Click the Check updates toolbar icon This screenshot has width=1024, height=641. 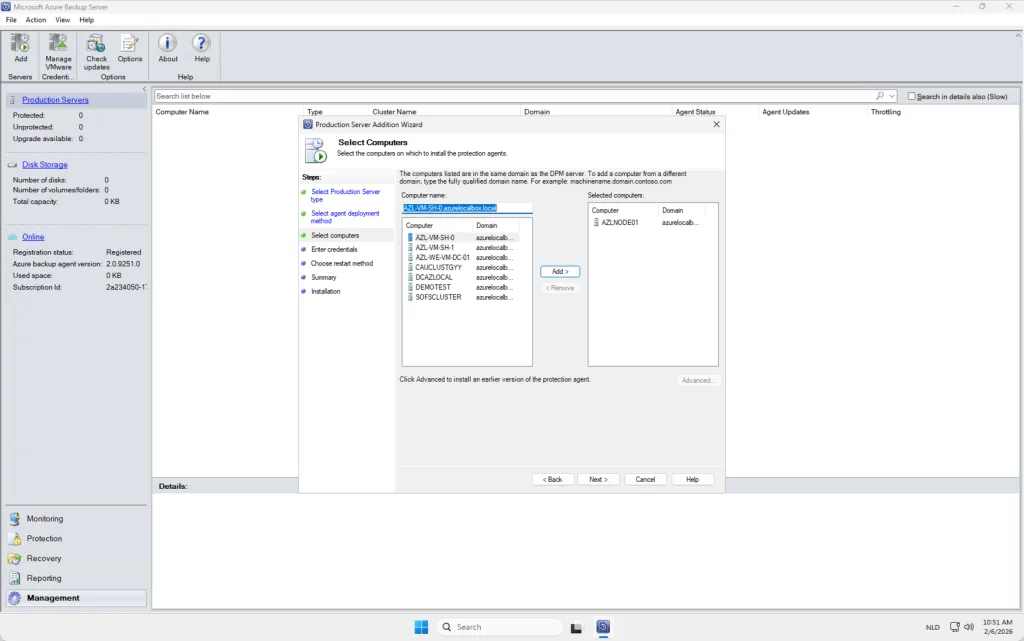(96, 44)
